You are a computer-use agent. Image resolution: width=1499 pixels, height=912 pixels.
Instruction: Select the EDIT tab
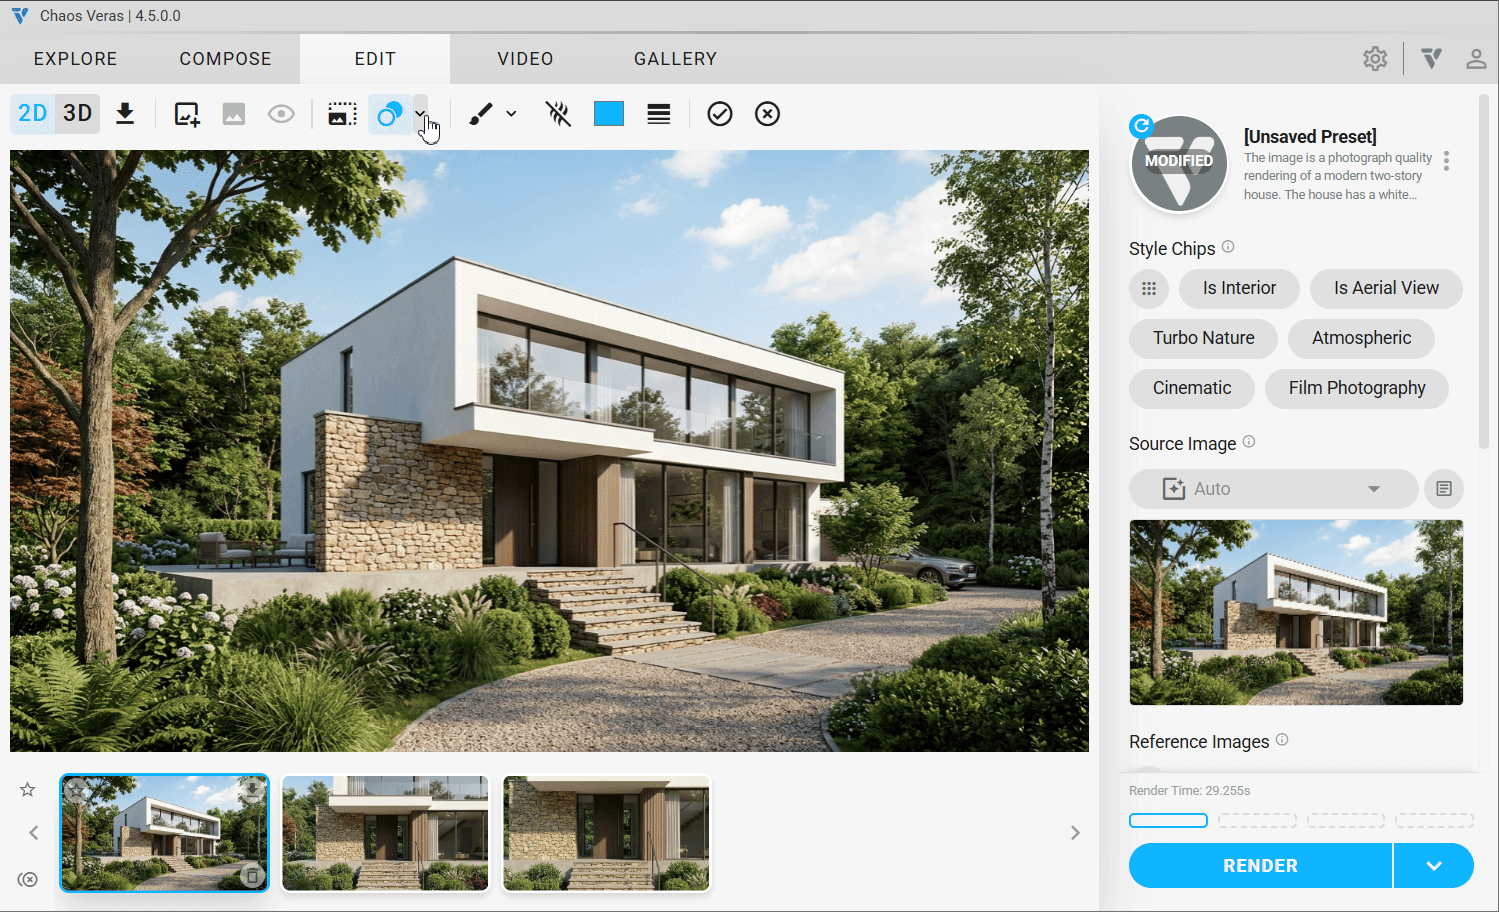(375, 59)
